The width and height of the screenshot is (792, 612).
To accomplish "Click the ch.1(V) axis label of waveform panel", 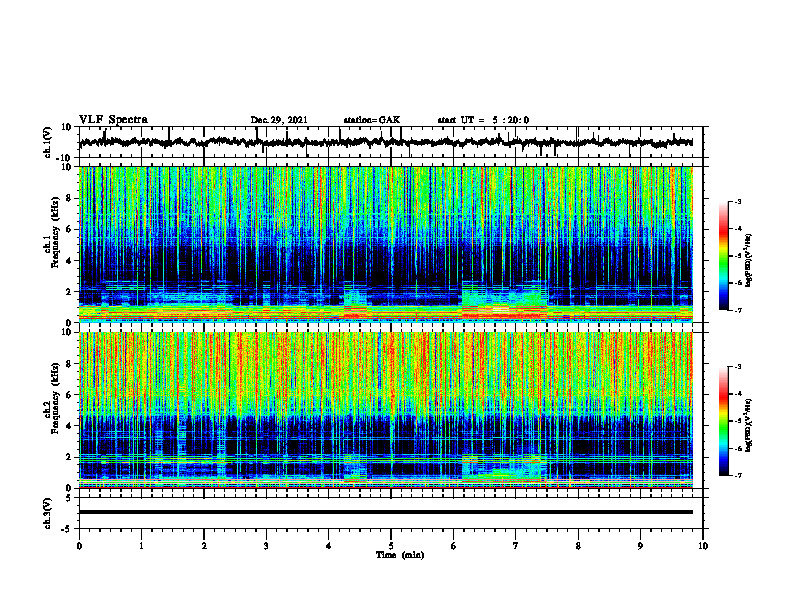I will pyautogui.click(x=48, y=142).
